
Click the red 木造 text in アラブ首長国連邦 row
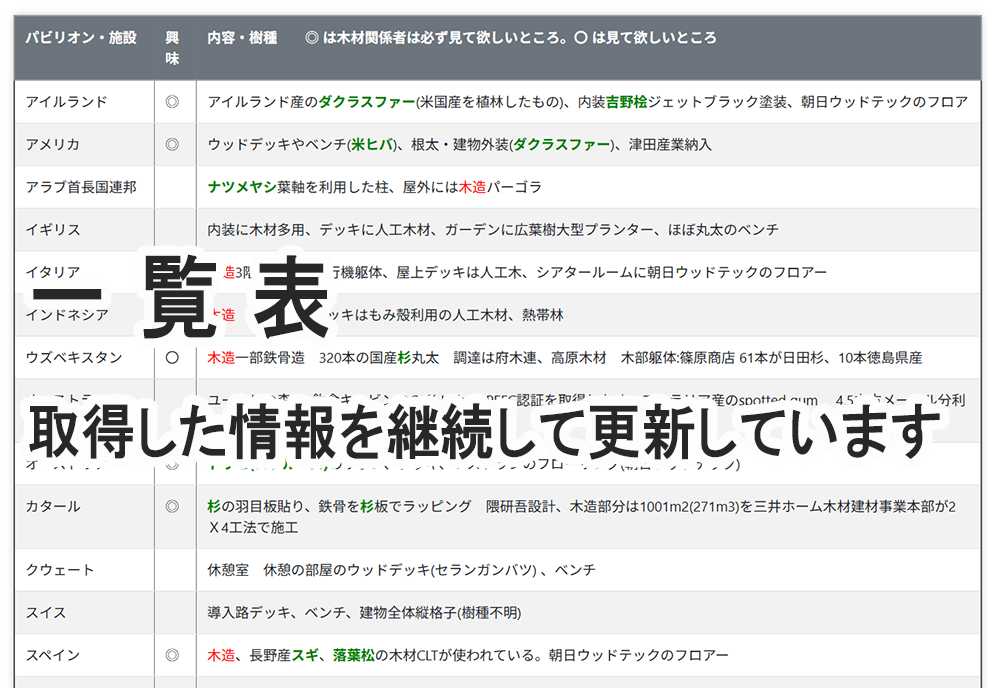pyautogui.click(x=471, y=186)
